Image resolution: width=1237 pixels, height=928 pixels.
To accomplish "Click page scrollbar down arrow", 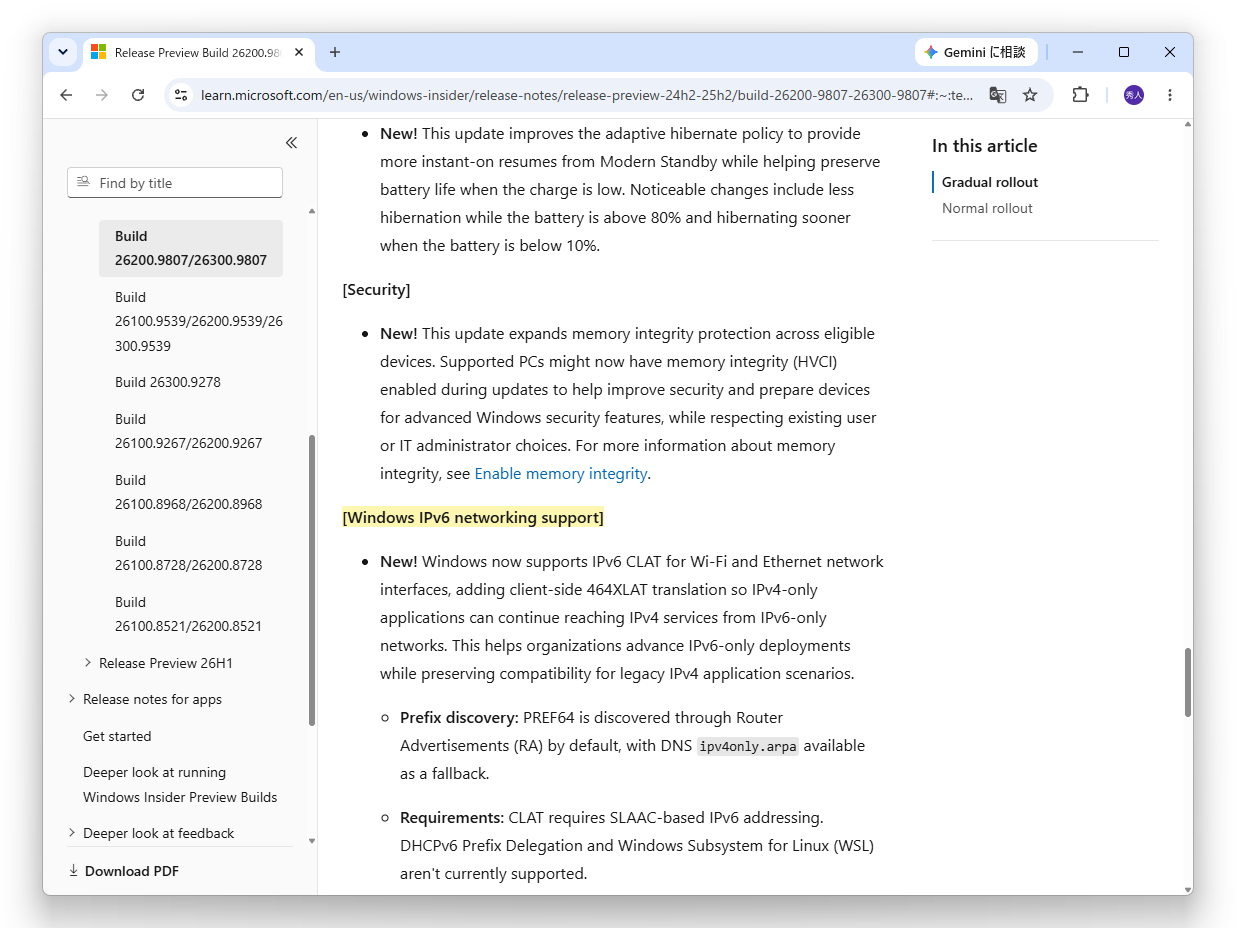I will point(1188,888).
